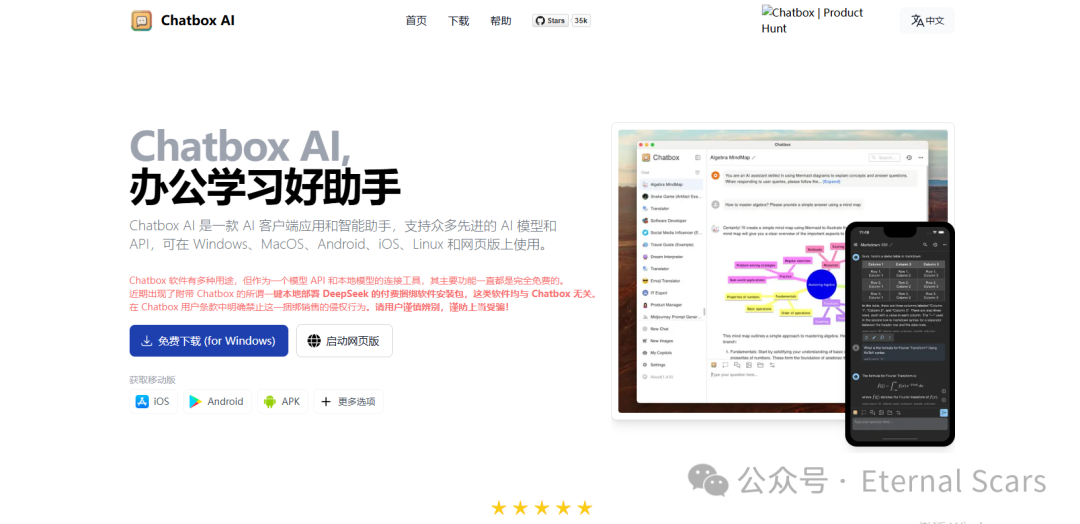The image size is (1080, 524).
Task: Select IT Expert chat in preview sidebar
Action: click(x=672, y=293)
